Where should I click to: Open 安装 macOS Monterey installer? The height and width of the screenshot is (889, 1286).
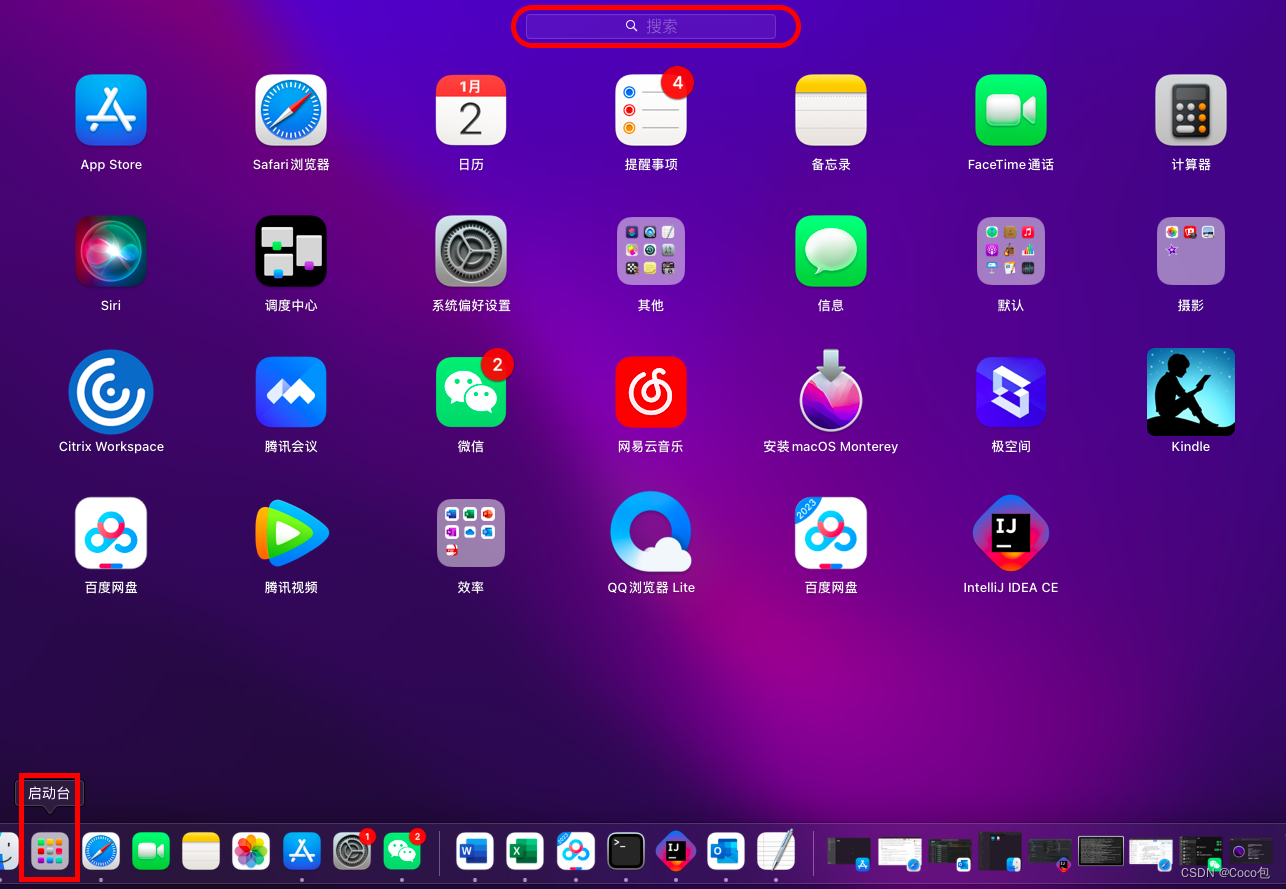831,391
